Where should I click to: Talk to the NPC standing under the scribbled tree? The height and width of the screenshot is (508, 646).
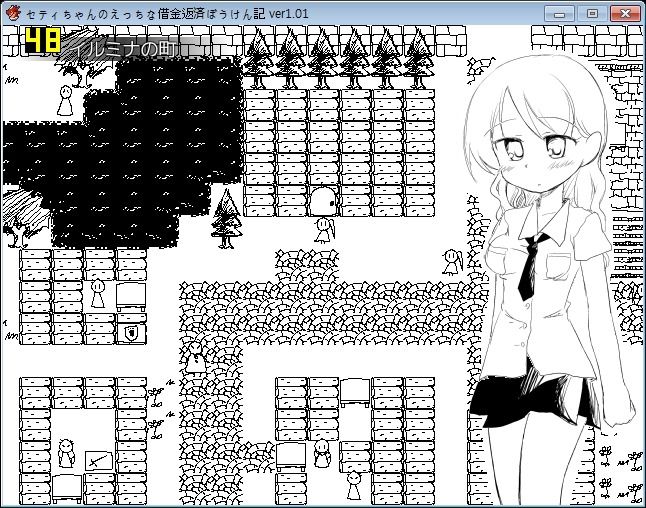click(66, 100)
